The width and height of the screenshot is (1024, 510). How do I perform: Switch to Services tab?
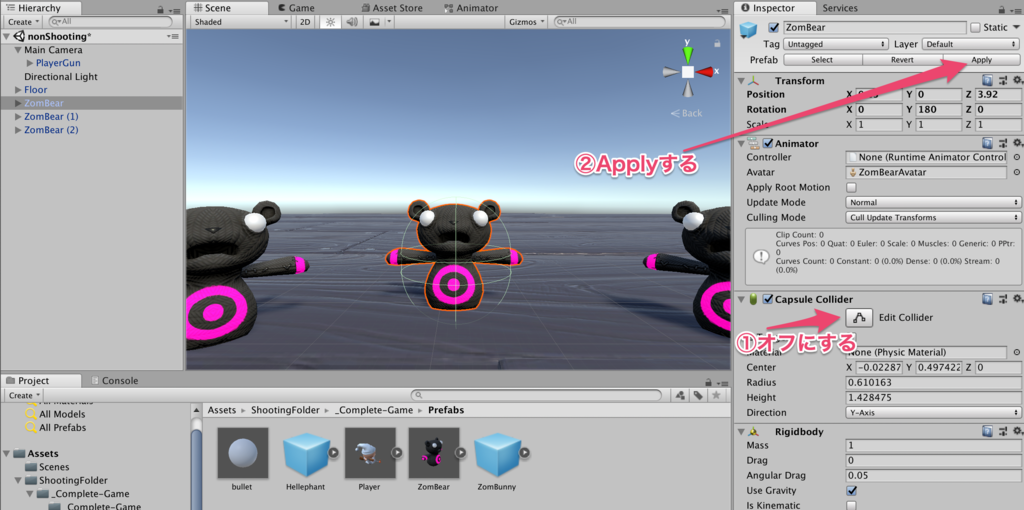840,8
